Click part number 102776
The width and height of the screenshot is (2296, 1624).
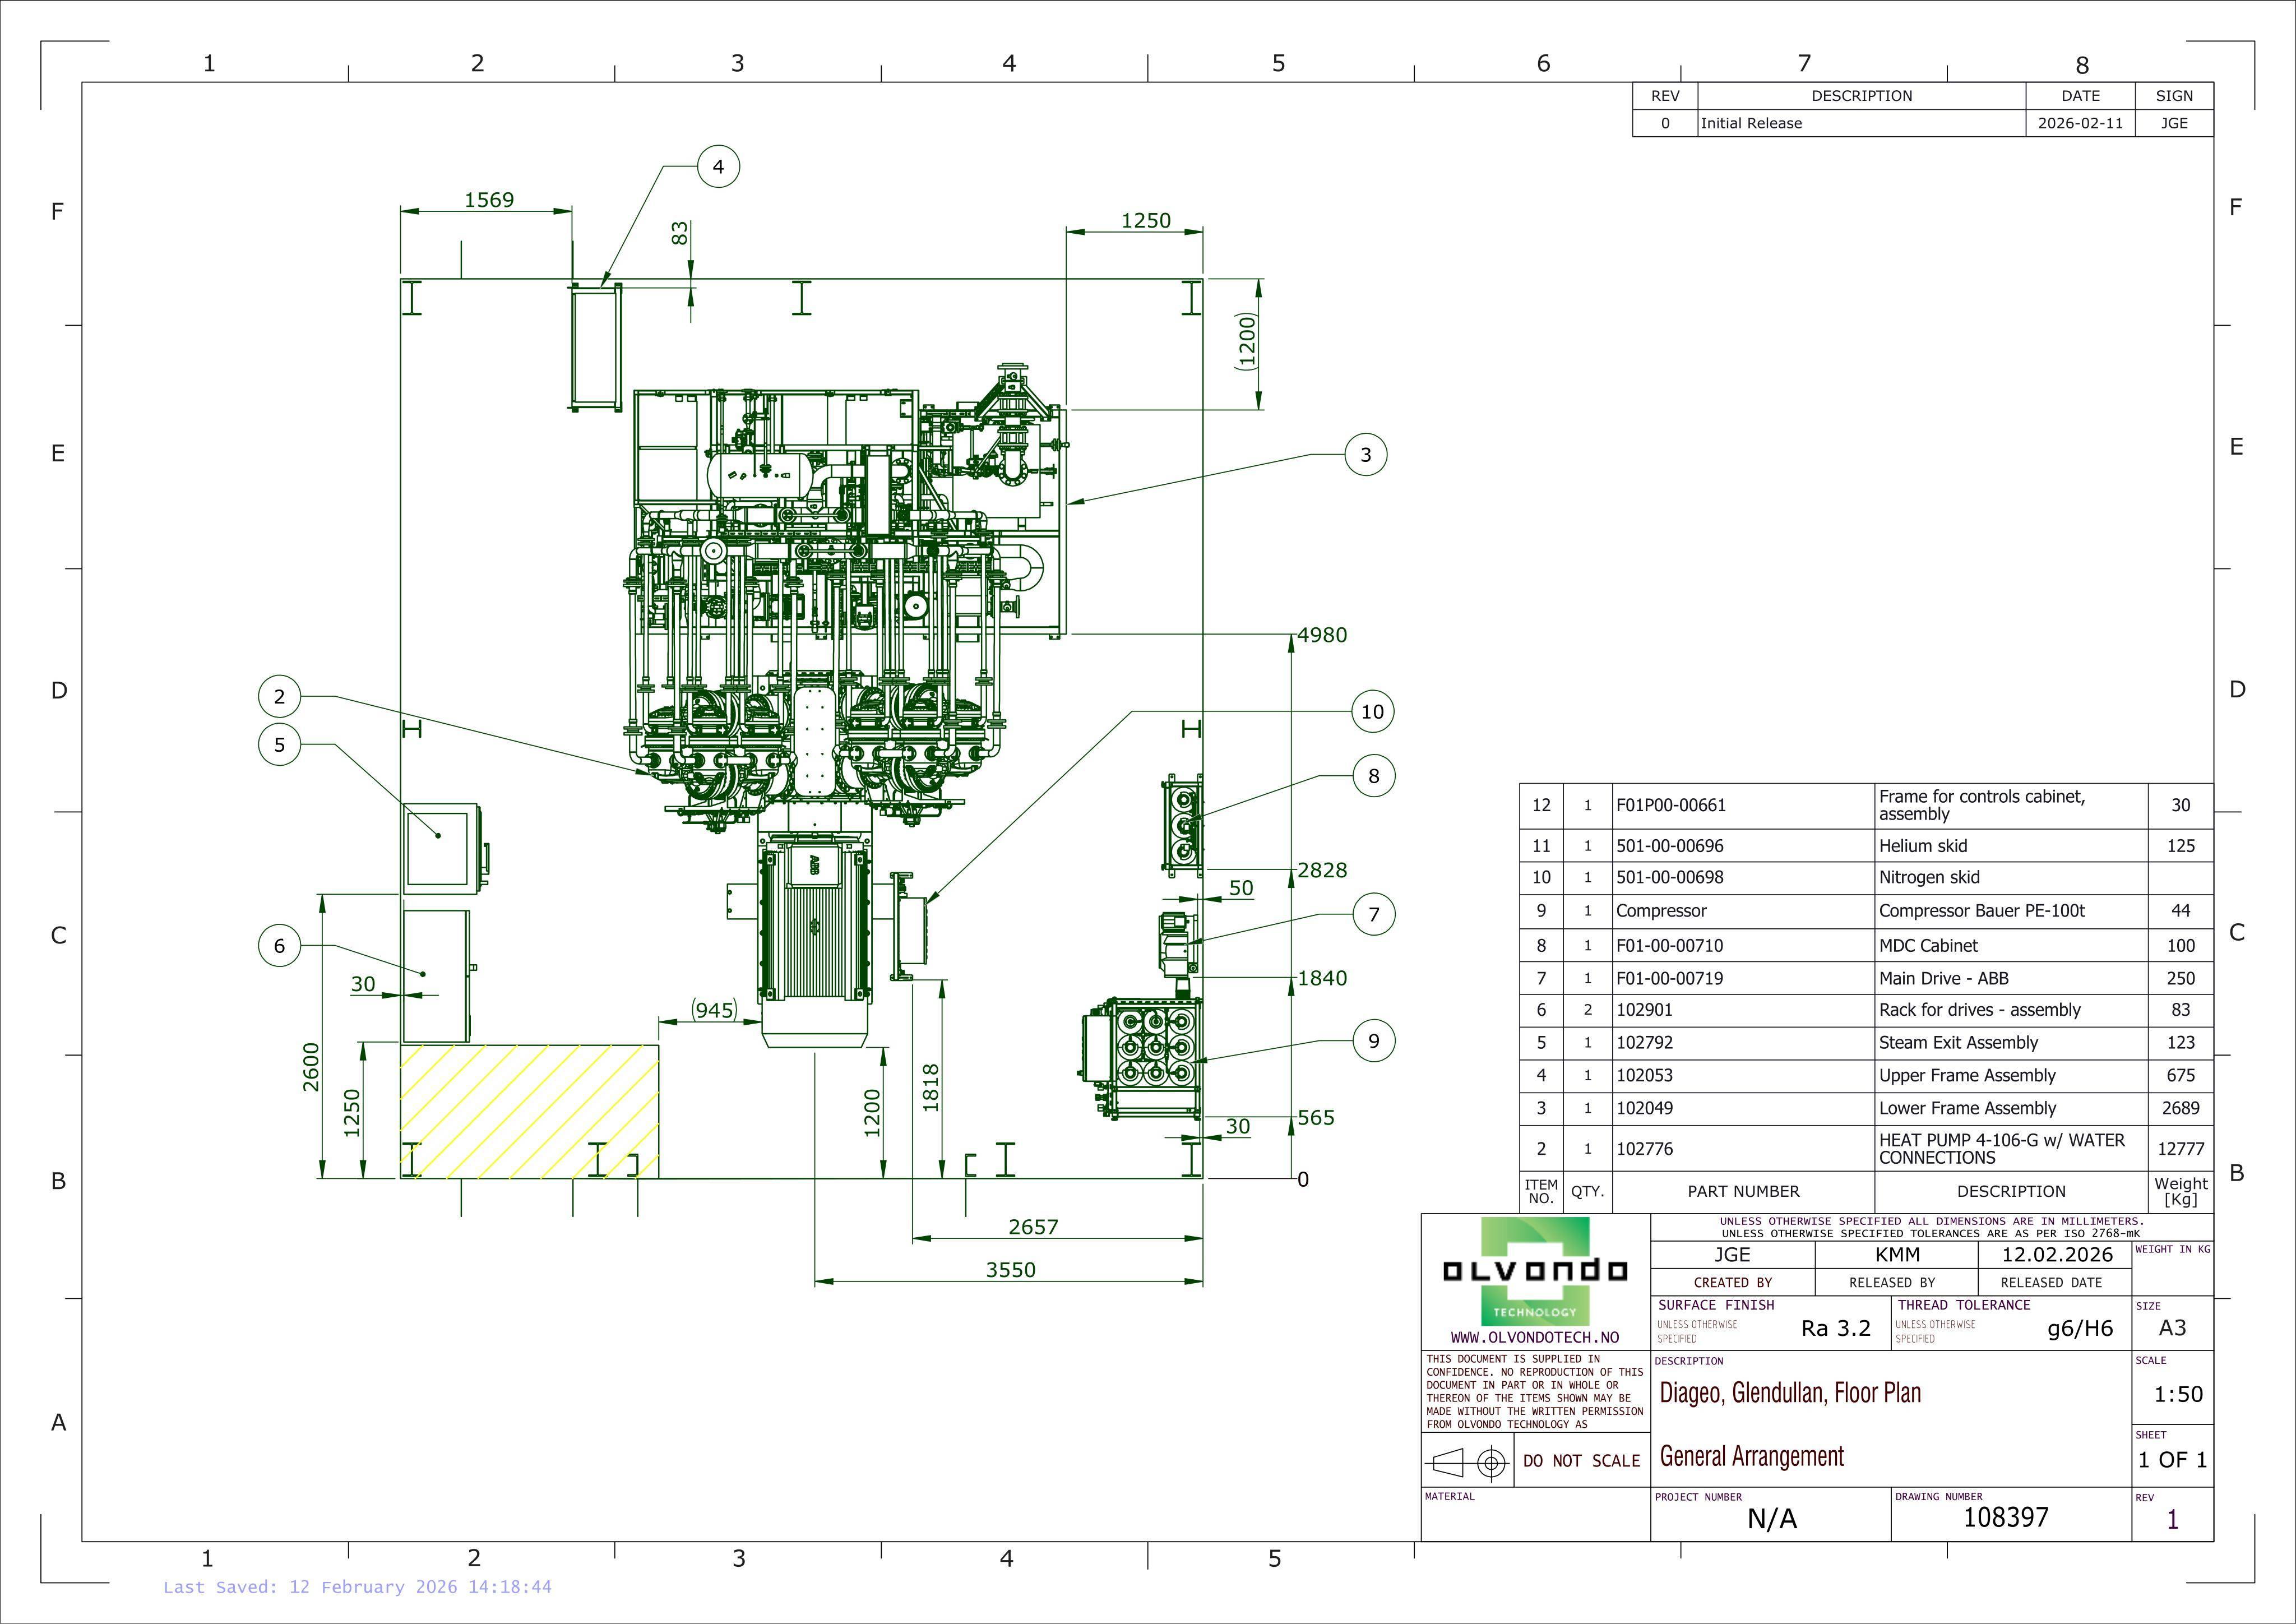tap(1644, 1149)
